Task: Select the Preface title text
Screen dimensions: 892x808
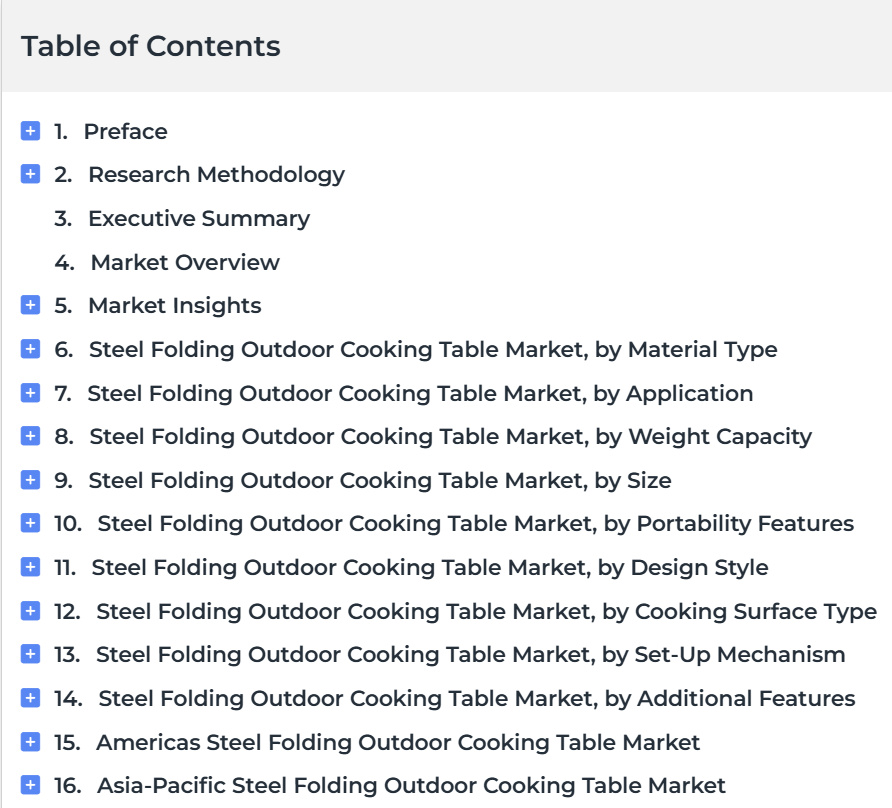Action: (x=126, y=131)
